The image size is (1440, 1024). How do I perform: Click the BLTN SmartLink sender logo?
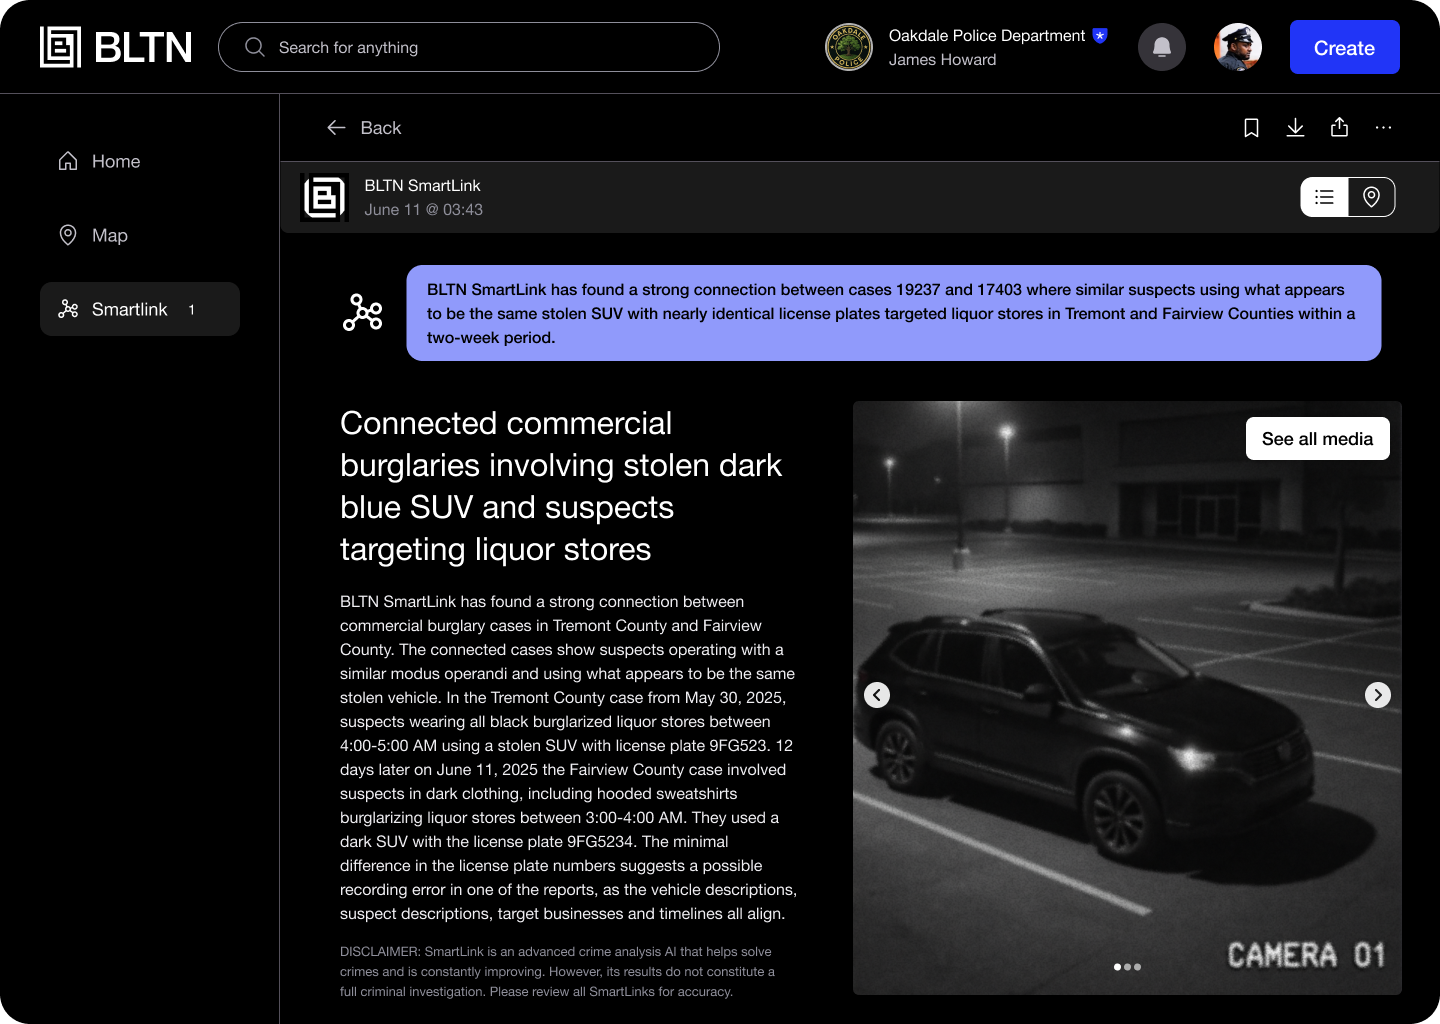[325, 197]
